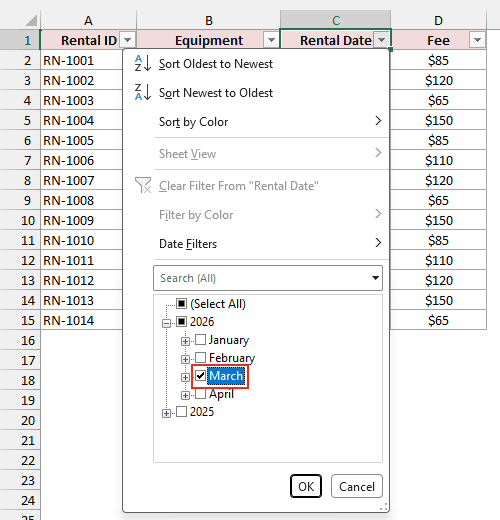
Task: Select row 1 header
Action: pos(20,40)
